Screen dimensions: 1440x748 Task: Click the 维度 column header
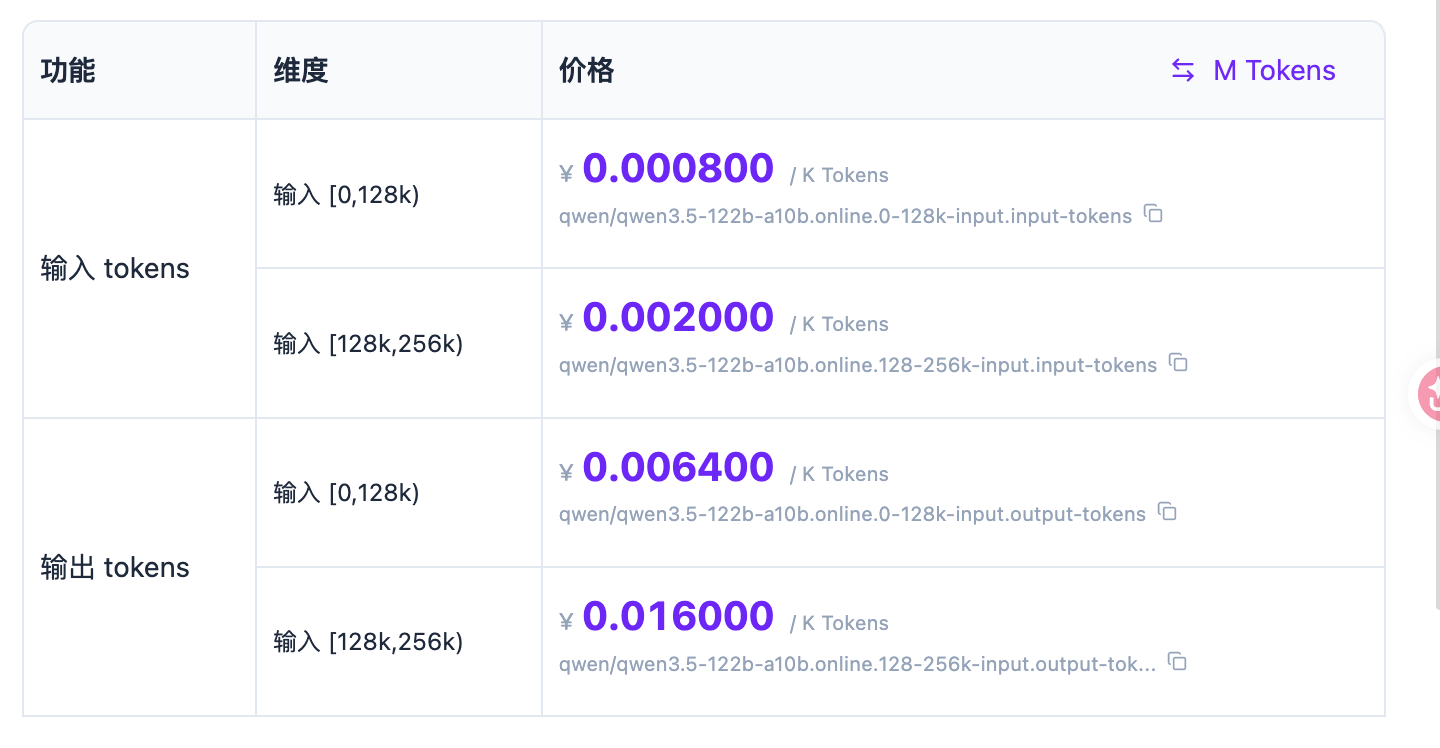300,70
